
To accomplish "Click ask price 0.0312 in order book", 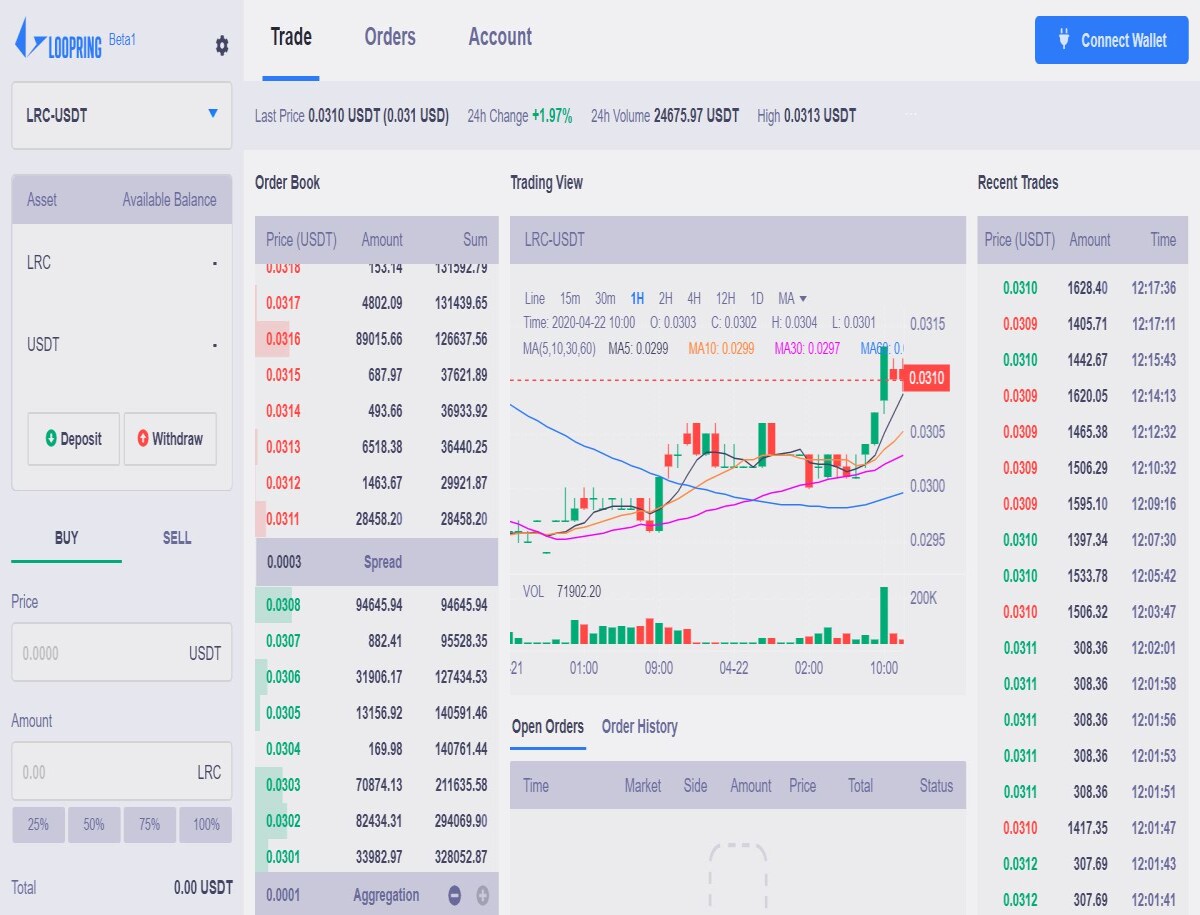I will click(283, 483).
